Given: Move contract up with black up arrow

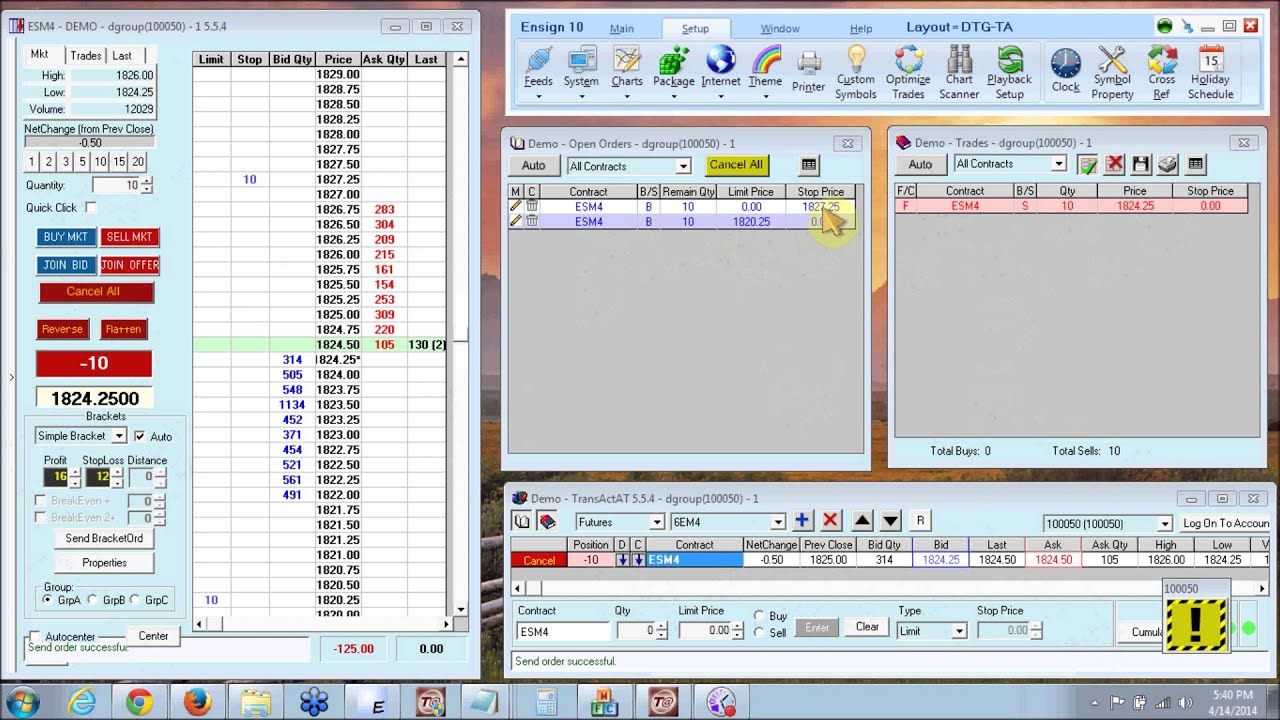Looking at the screenshot, I should [x=862, y=520].
